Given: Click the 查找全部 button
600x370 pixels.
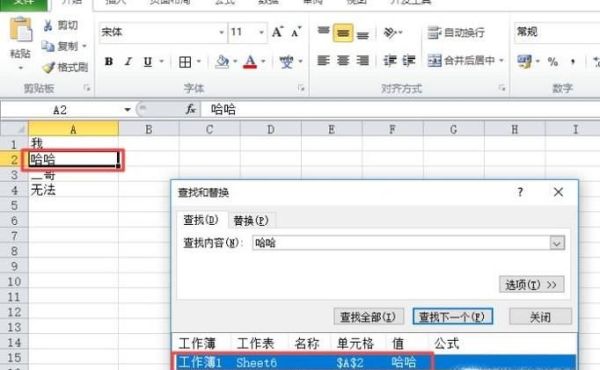Looking at the screenshot, I should pos(368,317).
